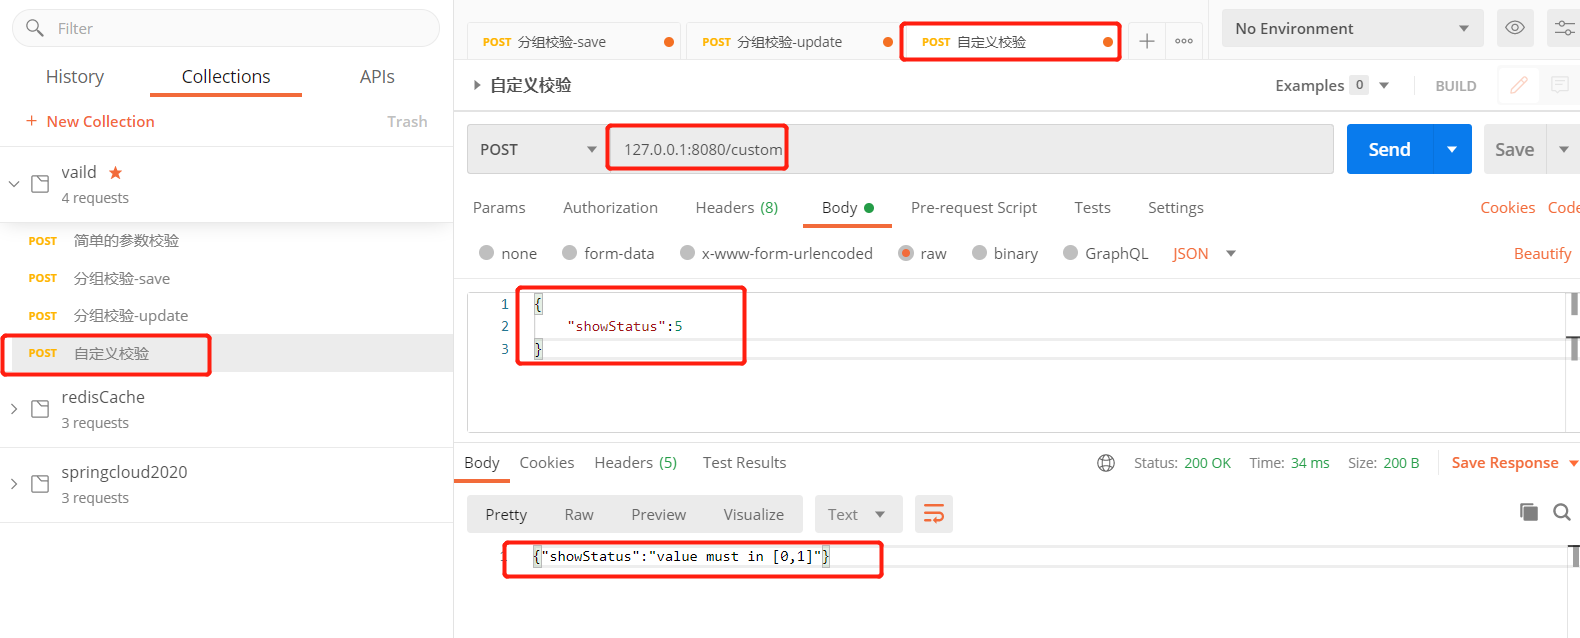This screenshot has height=638, width=1580.
Task: Open the Save button dropdown arrow
Action: tap(1564, 149)
